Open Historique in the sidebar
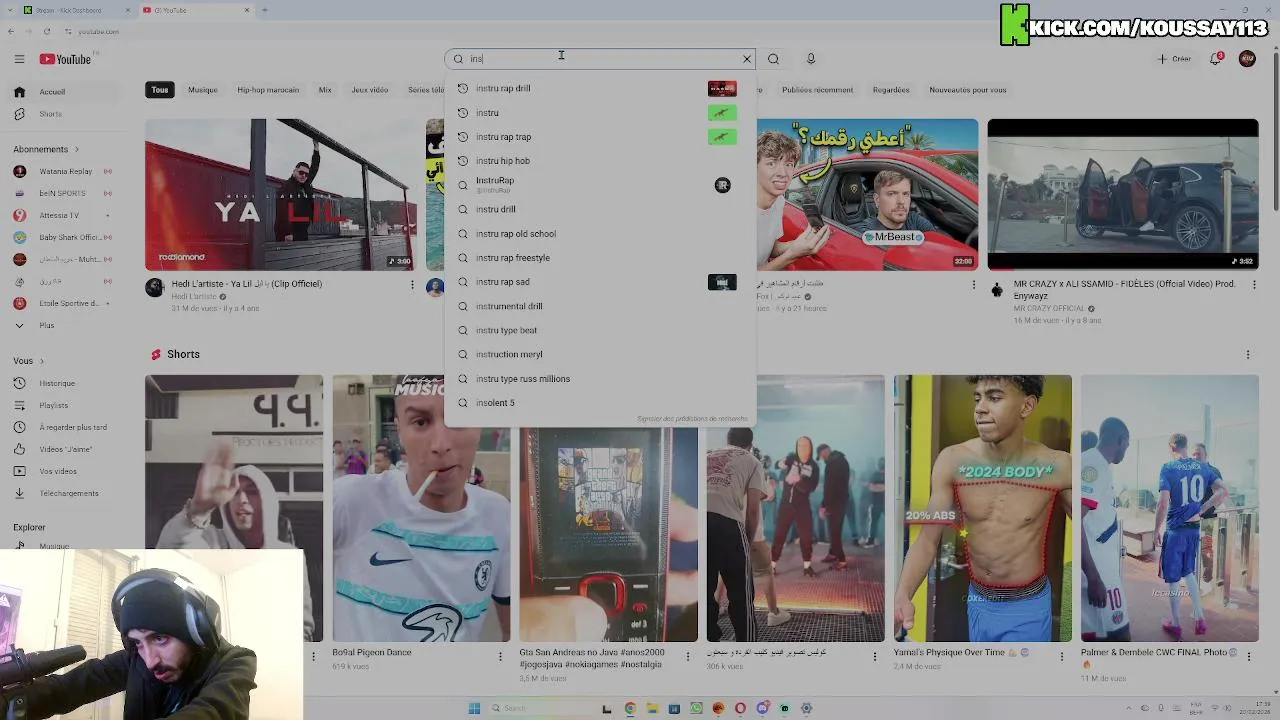The width and height of the screenshot is (1280, 720). coord(65,383)
